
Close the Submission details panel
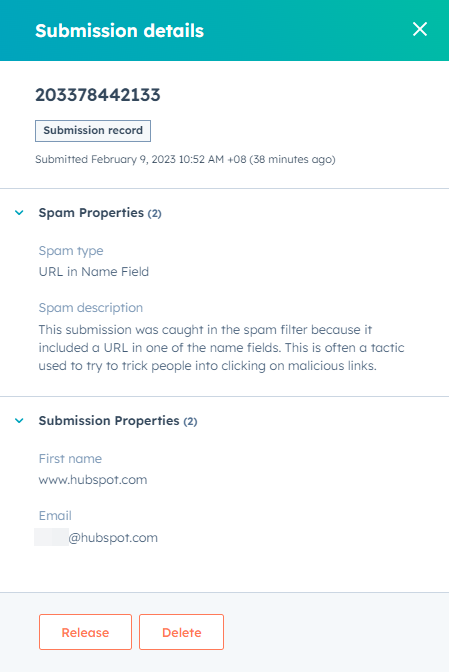pos(420,29)
